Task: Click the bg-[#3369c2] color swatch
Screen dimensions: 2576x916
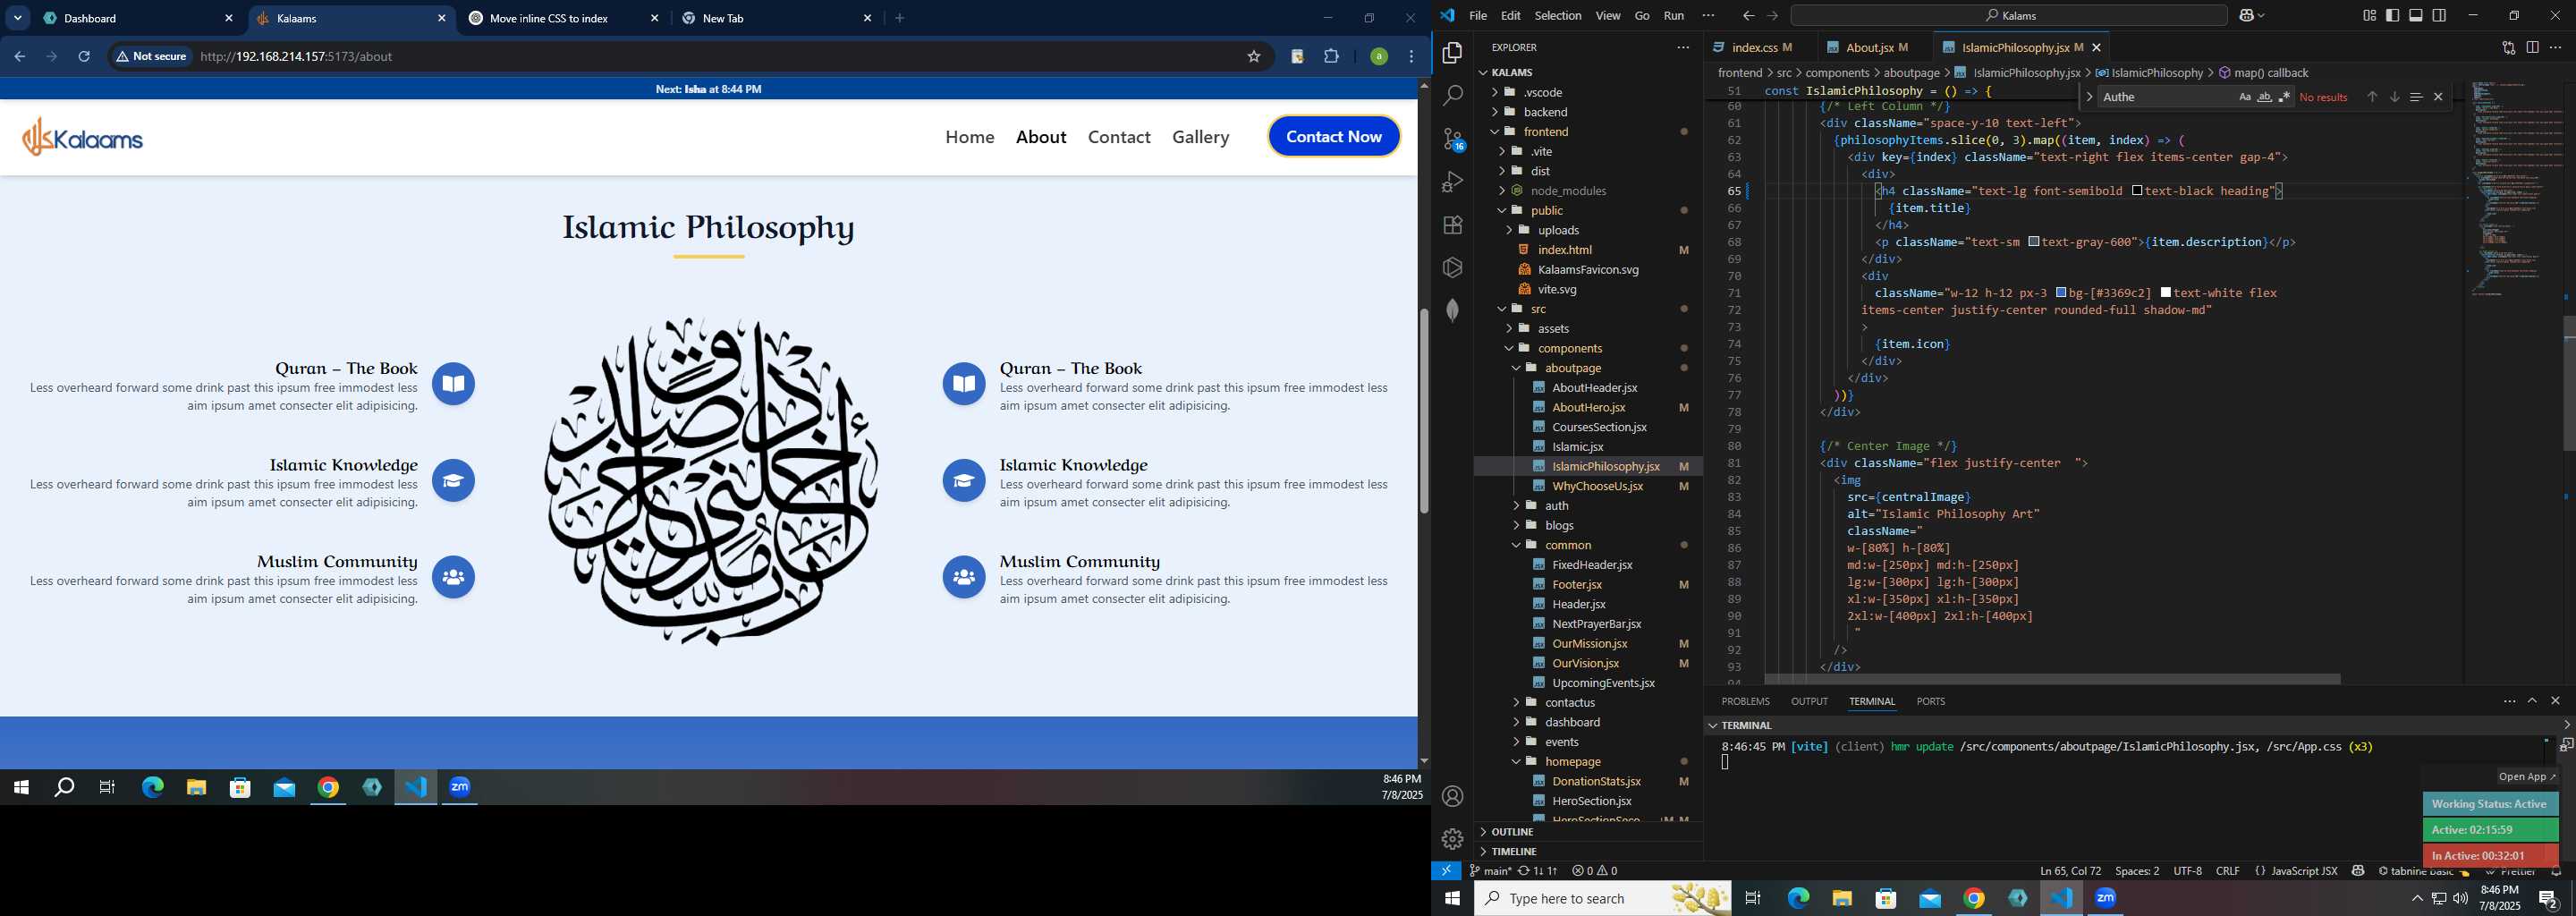Action: point(2061,293)
